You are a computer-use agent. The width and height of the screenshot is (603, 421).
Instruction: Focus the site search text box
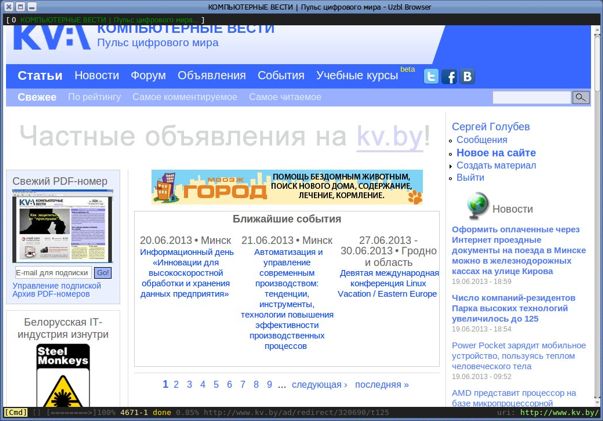coord(530,97)
